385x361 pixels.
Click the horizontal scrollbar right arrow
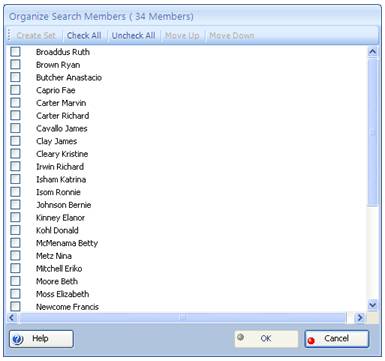[x=360, y=318]
